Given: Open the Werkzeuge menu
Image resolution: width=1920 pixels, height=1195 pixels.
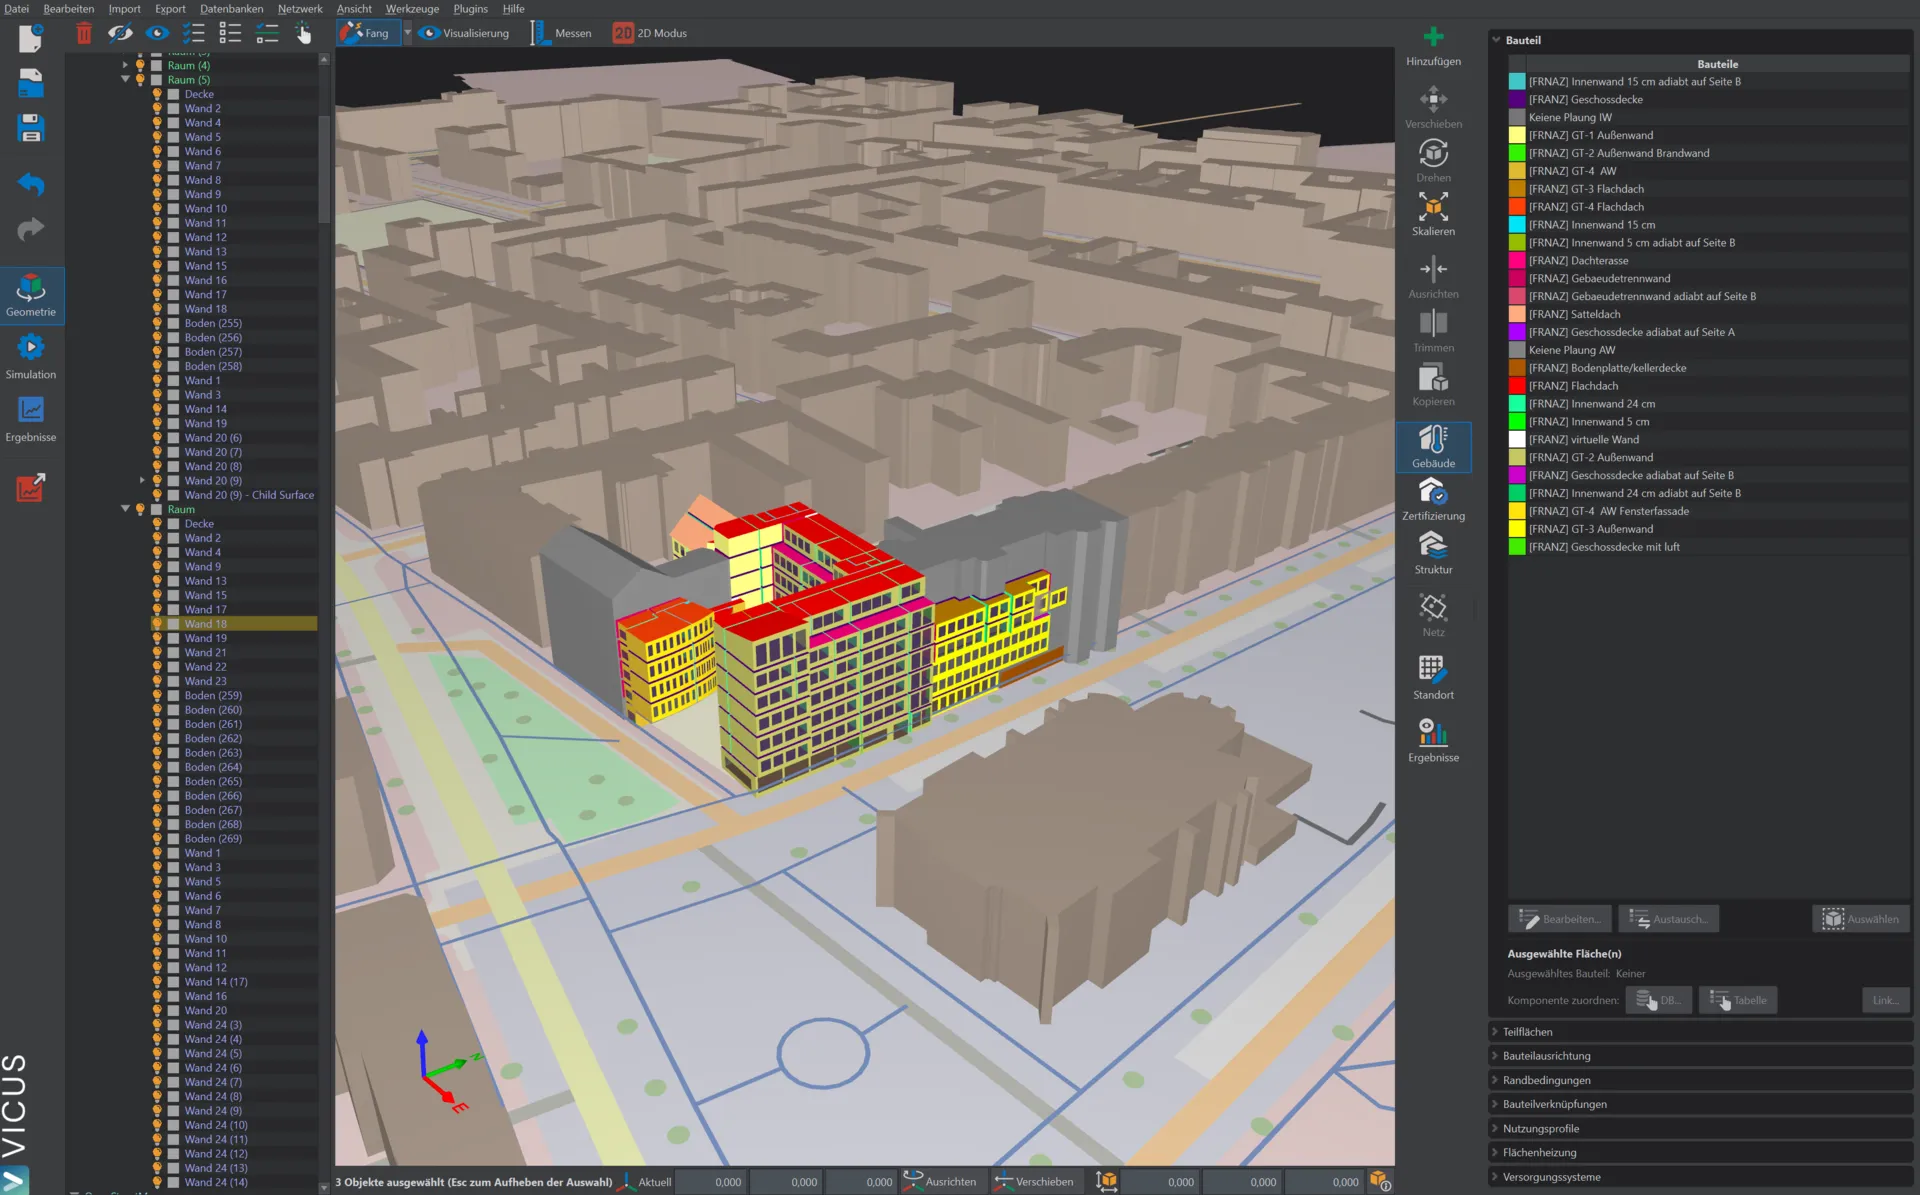Looking at the screenshot, I should (412, 8).
